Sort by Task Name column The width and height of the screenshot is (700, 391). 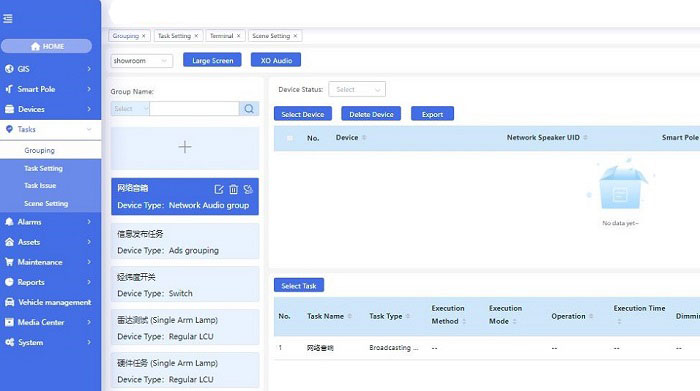(350, 316)
